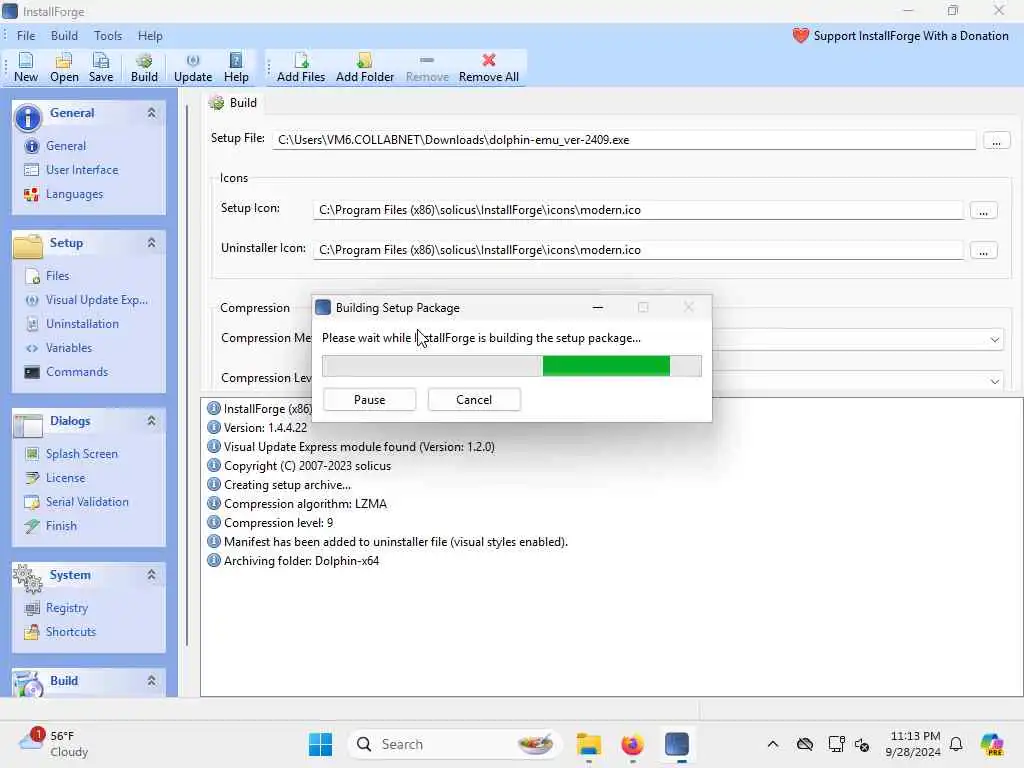
Task: Open Commands page in sidebar
Action: click(76, 372)
